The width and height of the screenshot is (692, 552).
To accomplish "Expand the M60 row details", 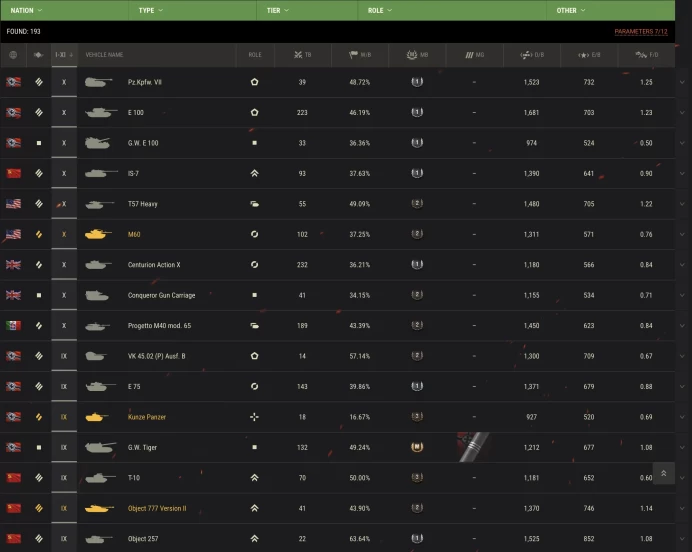I will click(x=682, y=234).
